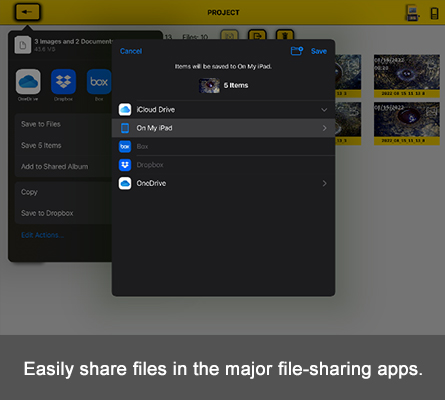This screenshot has height=400, width=445.
Task: Collapse the iCloud Drive chevron
Action: tap(324, 110)
